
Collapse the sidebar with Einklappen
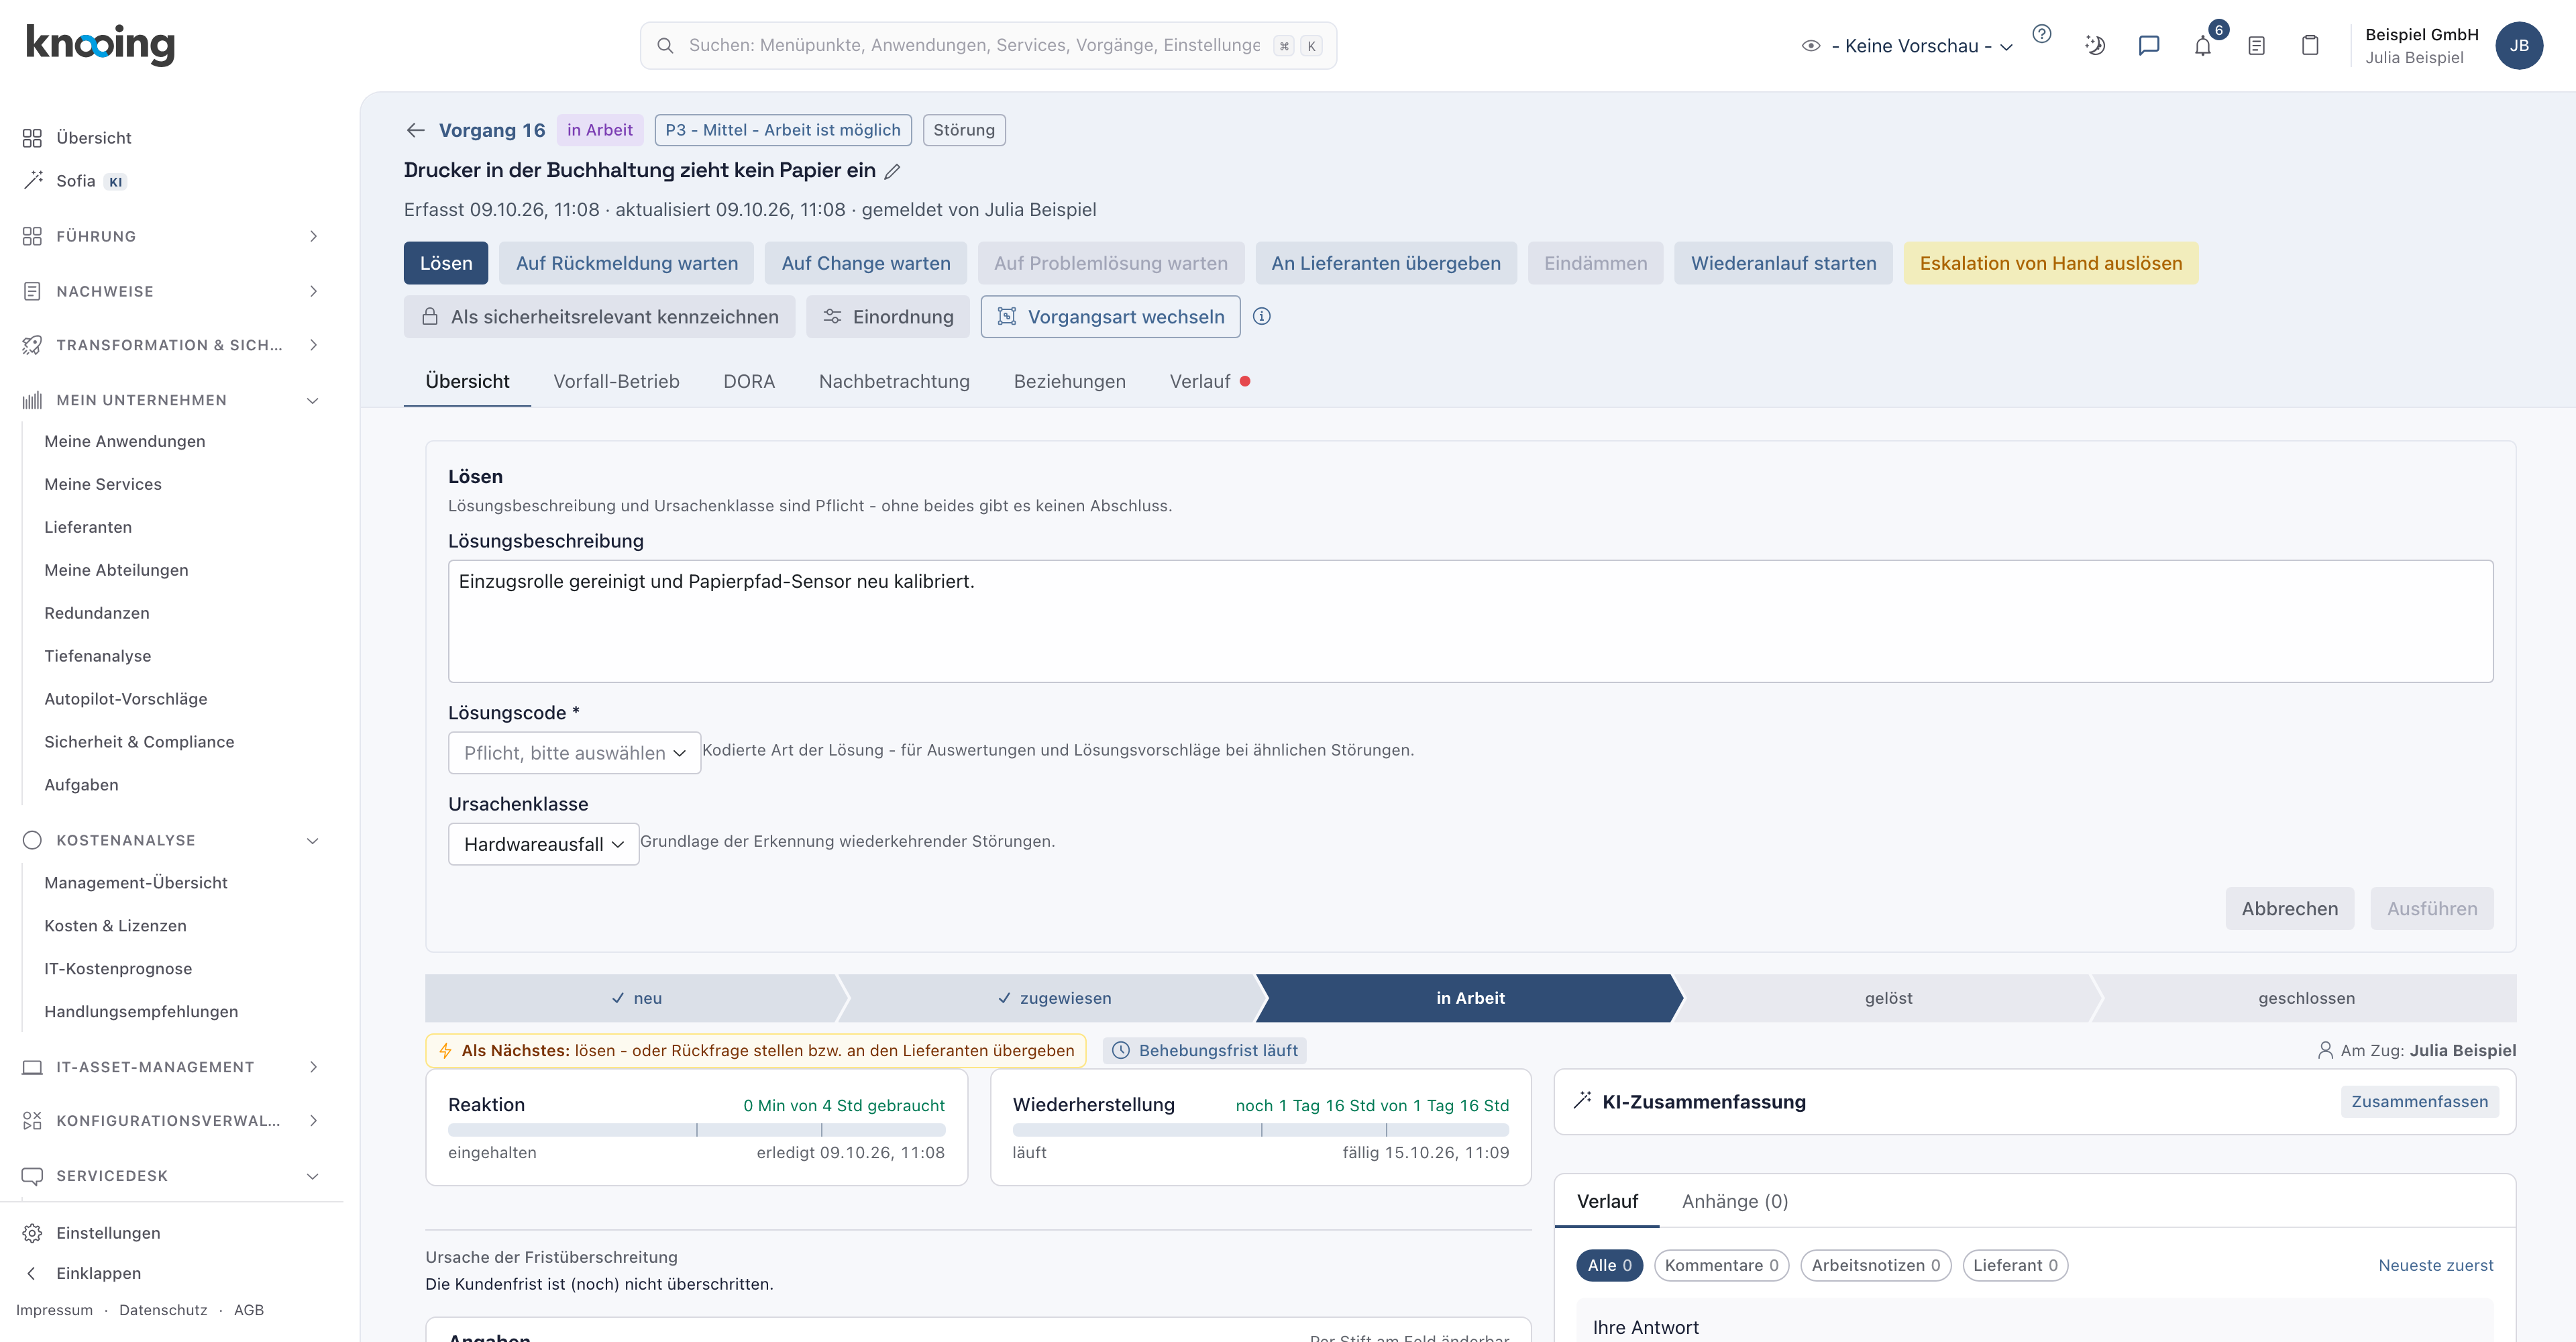(98, 1273)
